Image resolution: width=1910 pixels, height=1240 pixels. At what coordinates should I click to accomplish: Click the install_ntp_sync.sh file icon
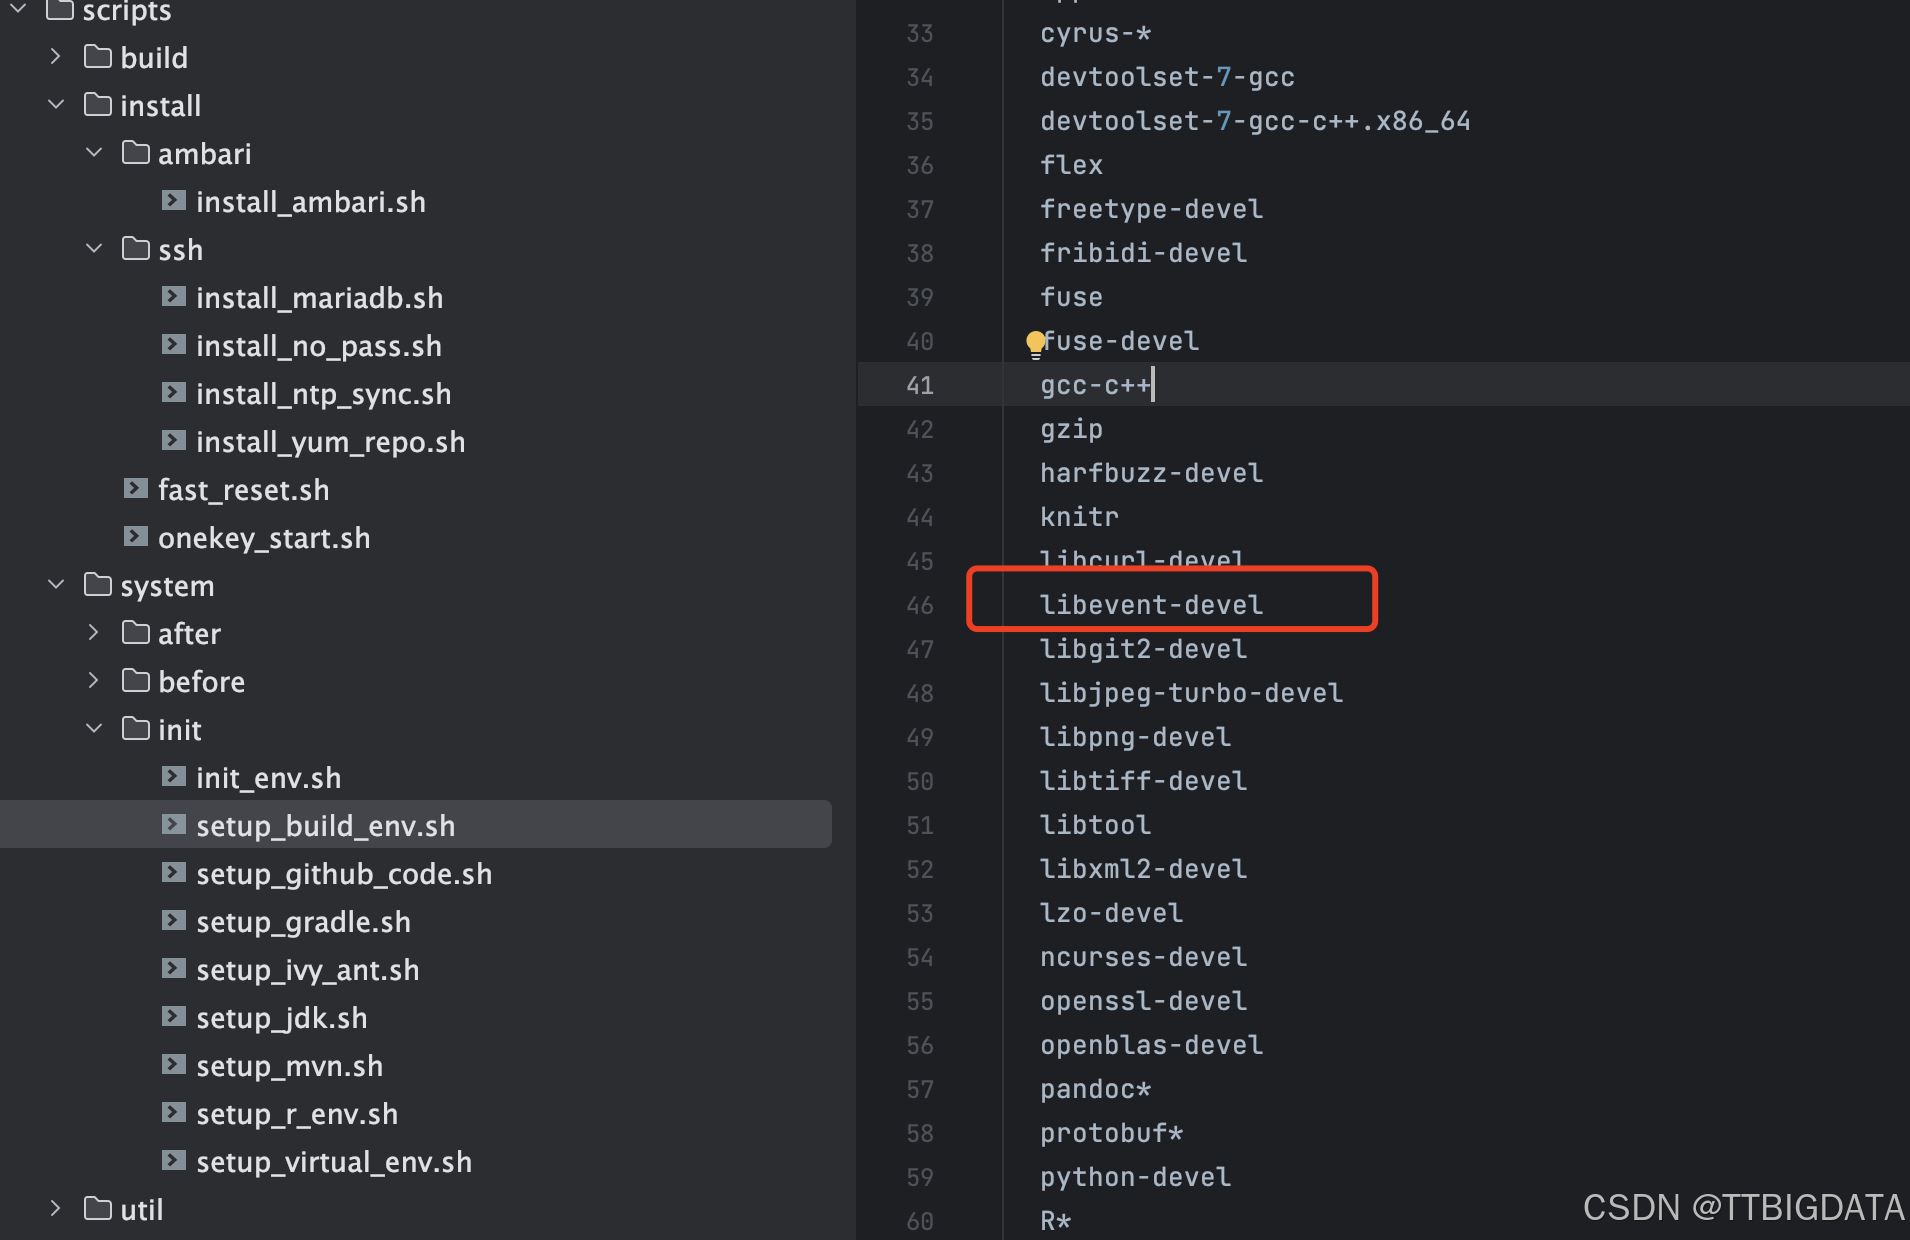(174, 393)
